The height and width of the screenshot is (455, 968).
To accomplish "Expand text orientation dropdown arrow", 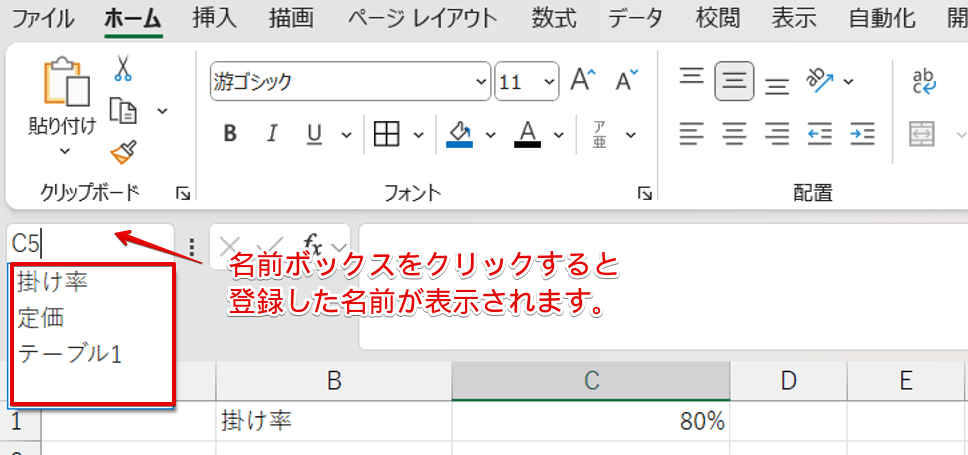I will pyautogui.click(x=849, y=81).
